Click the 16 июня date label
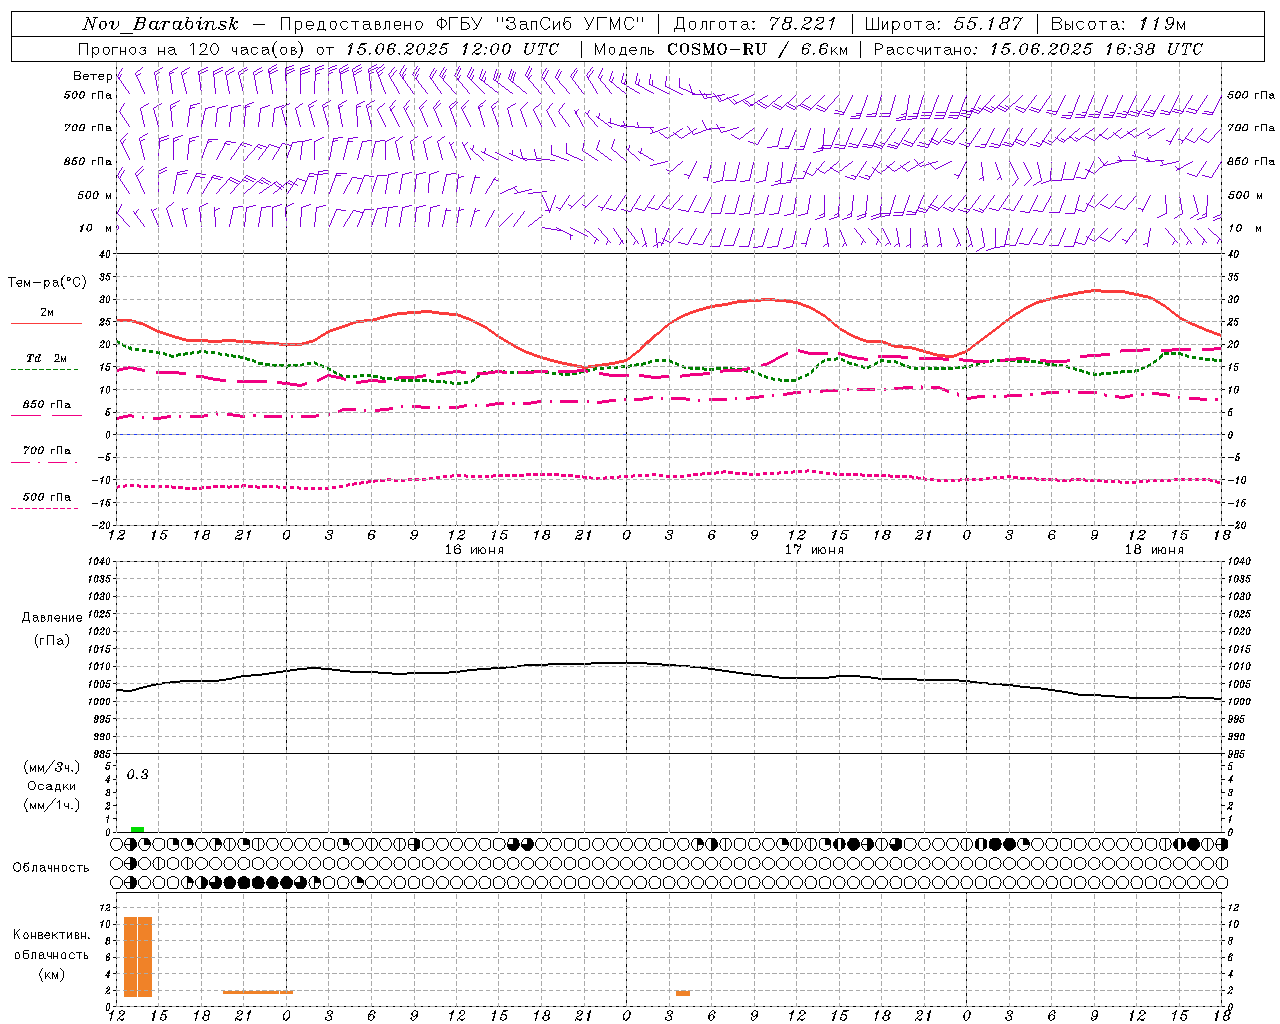The image size is (1280, 1024). [x=475, y=550]
